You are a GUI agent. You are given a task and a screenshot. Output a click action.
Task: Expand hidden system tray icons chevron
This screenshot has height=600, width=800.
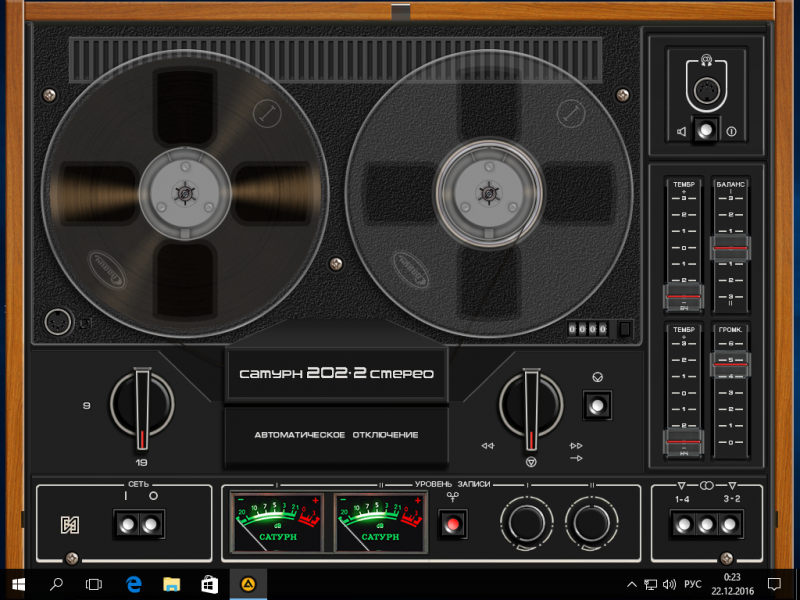(632, 584)
